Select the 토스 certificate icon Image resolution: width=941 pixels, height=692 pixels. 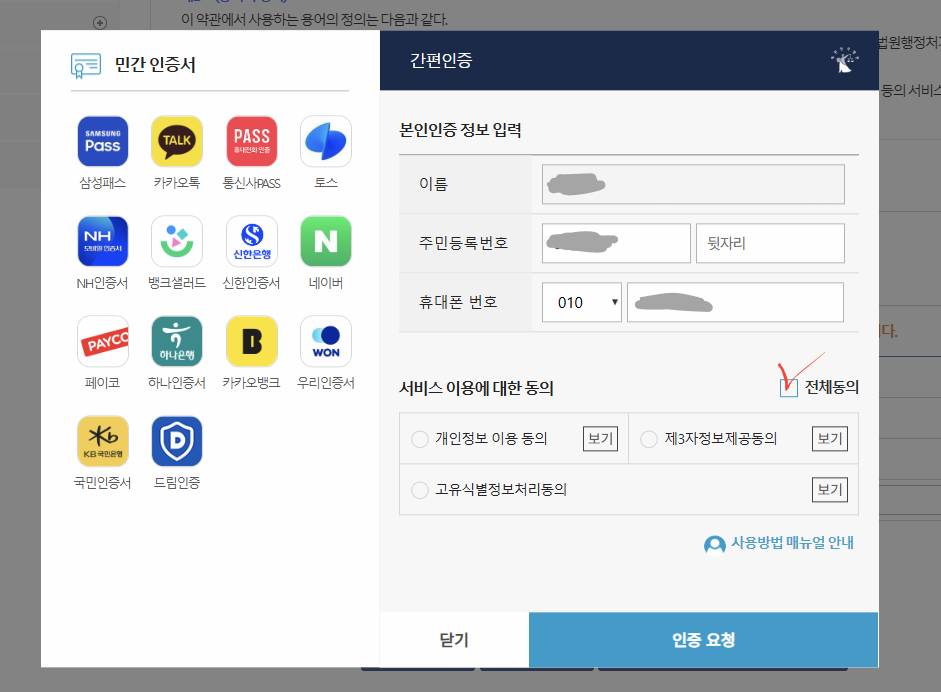coord(325,140)
